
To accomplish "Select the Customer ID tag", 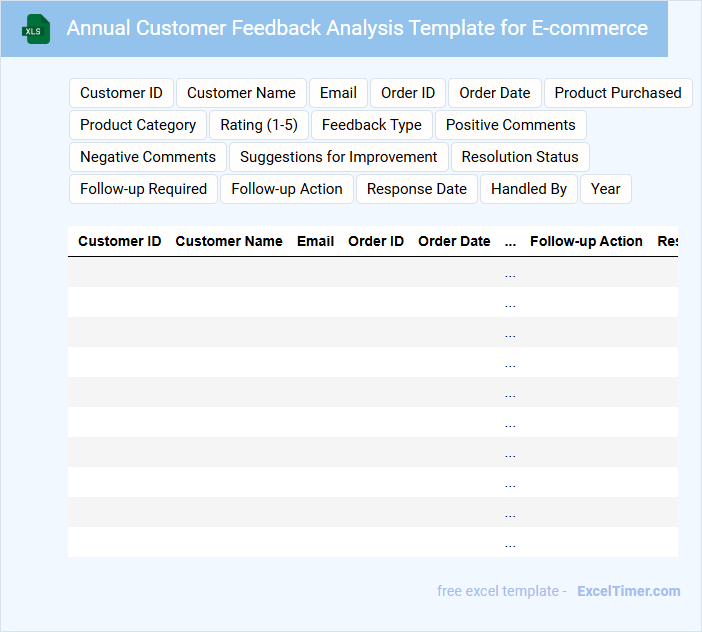I will 121,93.
